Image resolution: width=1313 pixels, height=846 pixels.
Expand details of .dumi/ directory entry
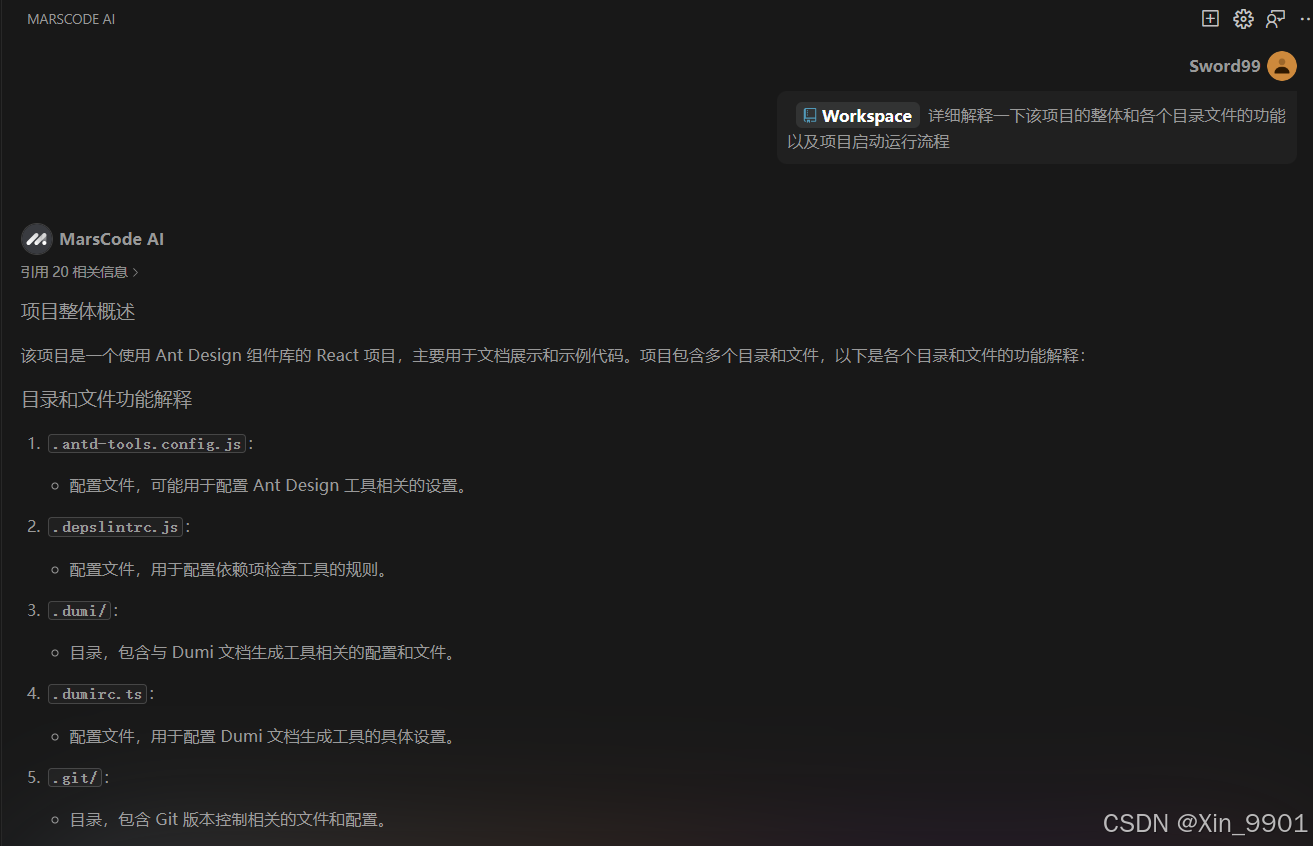[79, 610]
